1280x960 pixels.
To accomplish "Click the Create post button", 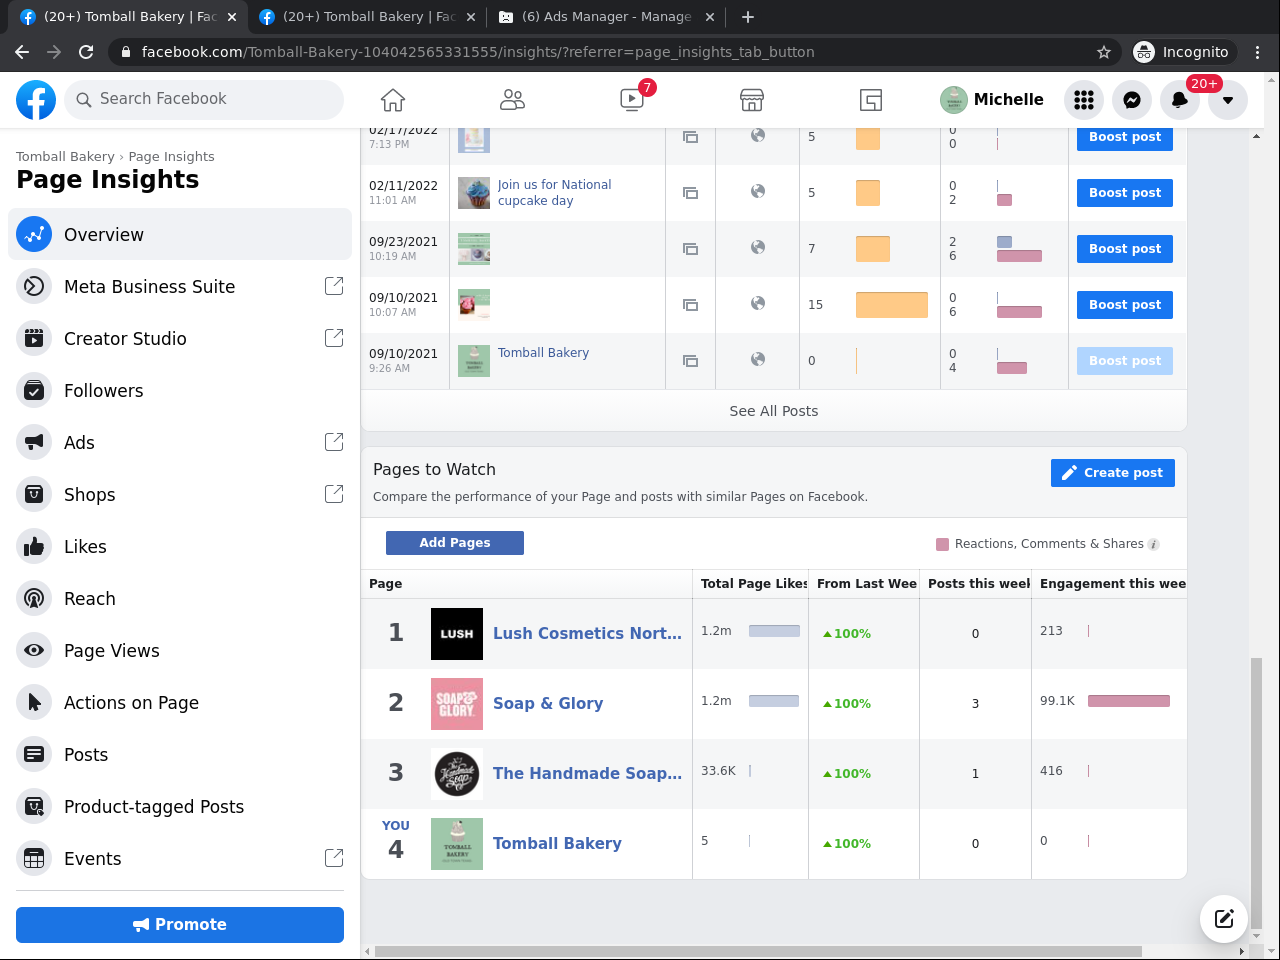I will click(x=1113, y=473).
